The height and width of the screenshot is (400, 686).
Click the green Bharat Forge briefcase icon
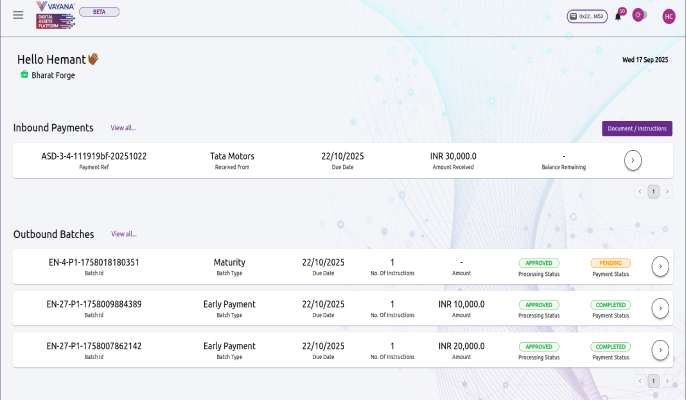point(24,75)
